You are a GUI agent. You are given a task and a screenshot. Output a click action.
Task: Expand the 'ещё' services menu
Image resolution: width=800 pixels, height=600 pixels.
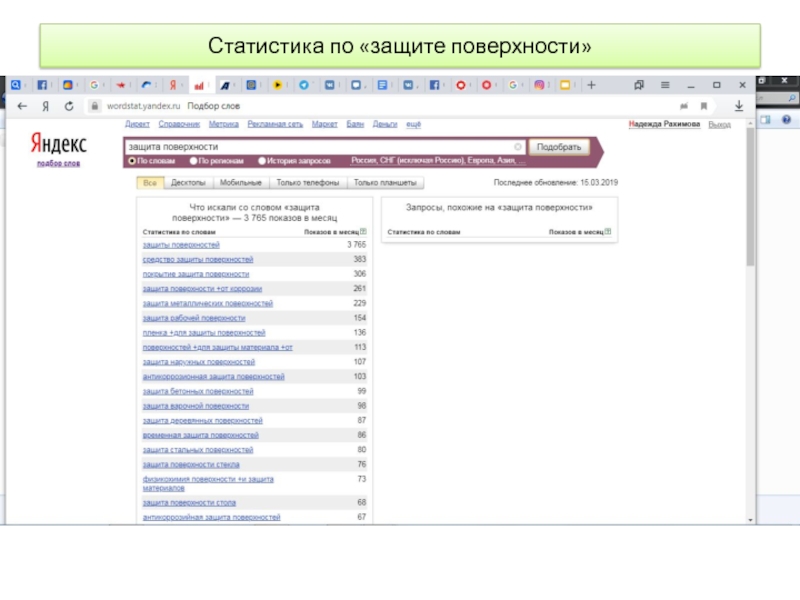click(x=413, y=125)
